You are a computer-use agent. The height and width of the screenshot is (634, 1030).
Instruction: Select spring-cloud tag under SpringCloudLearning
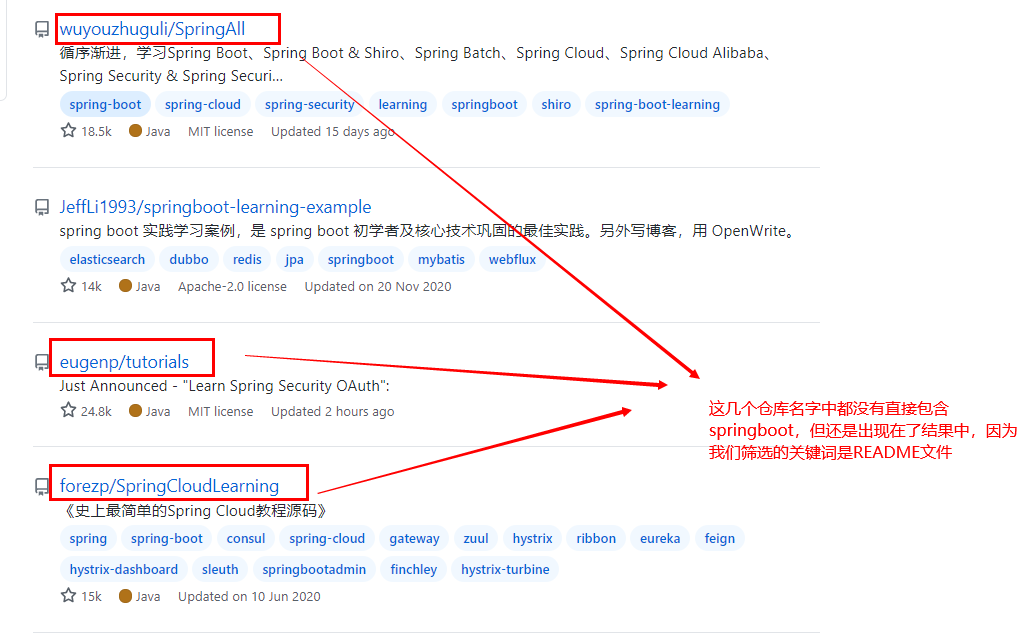(x=327, y=539)
